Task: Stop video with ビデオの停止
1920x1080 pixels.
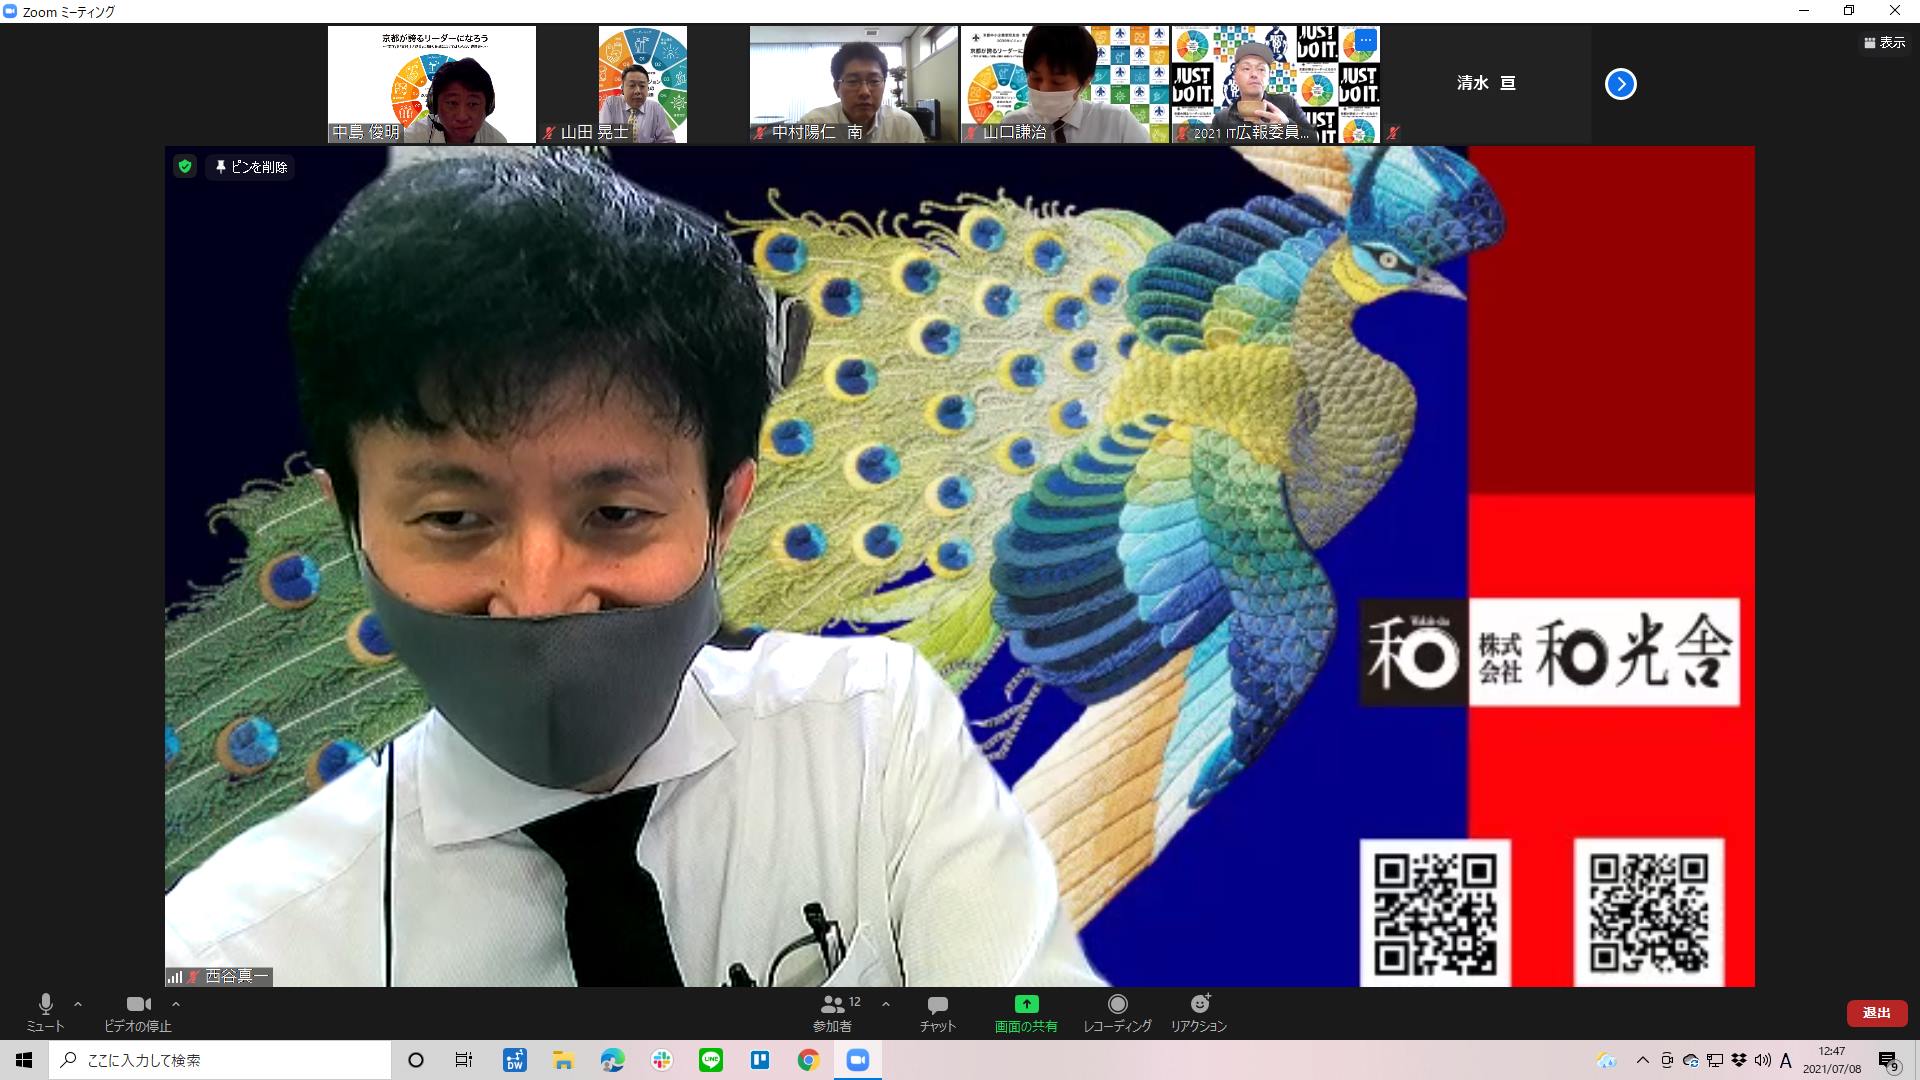Action: 138,1012
